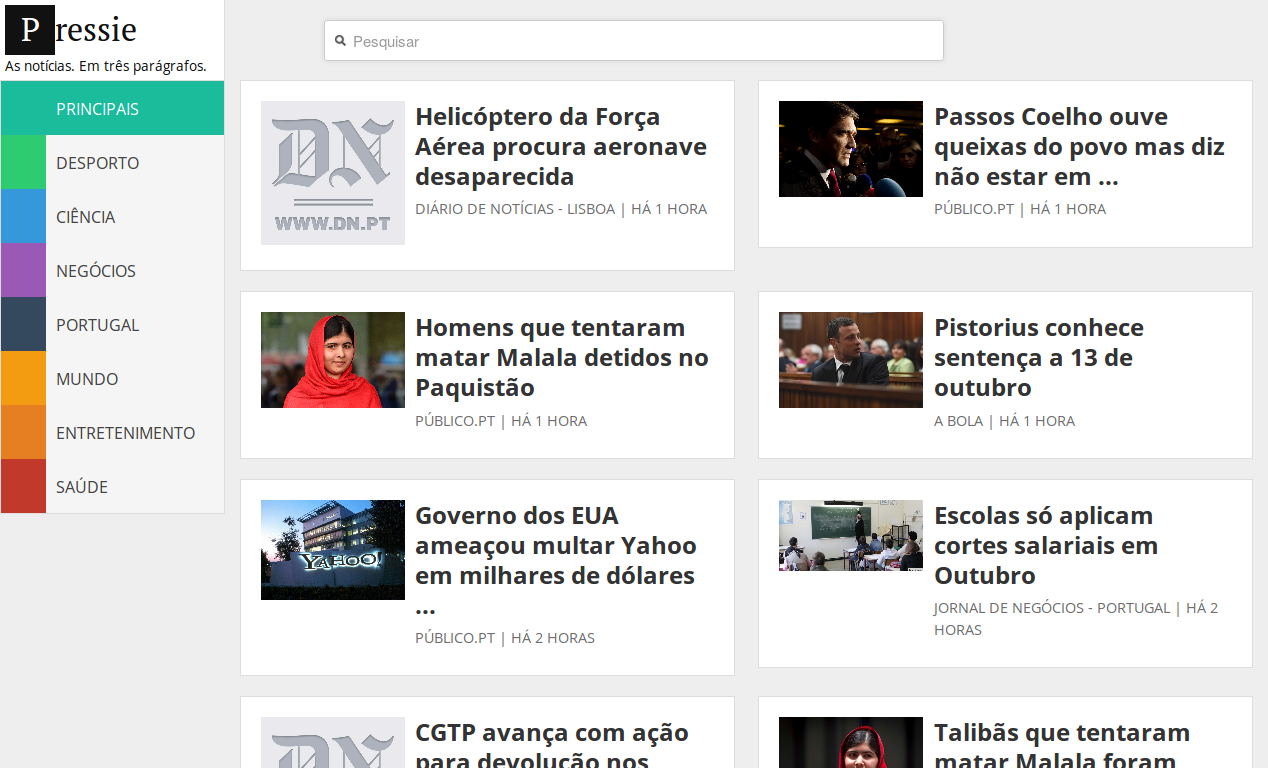The image size is (1268, 768).
Task: Open the Desporto category
Action: pos(97,163)
